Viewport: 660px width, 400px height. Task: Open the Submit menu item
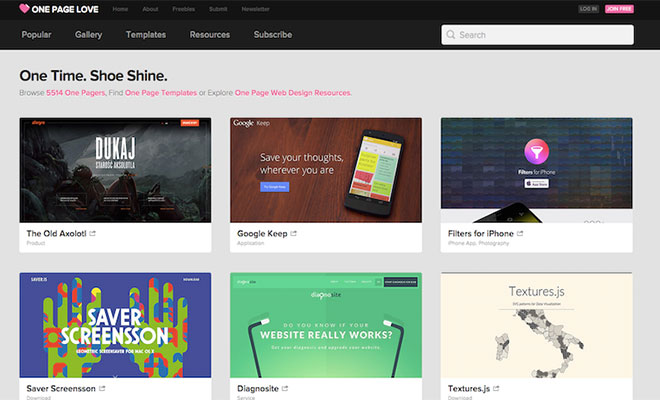click(218, 9)
